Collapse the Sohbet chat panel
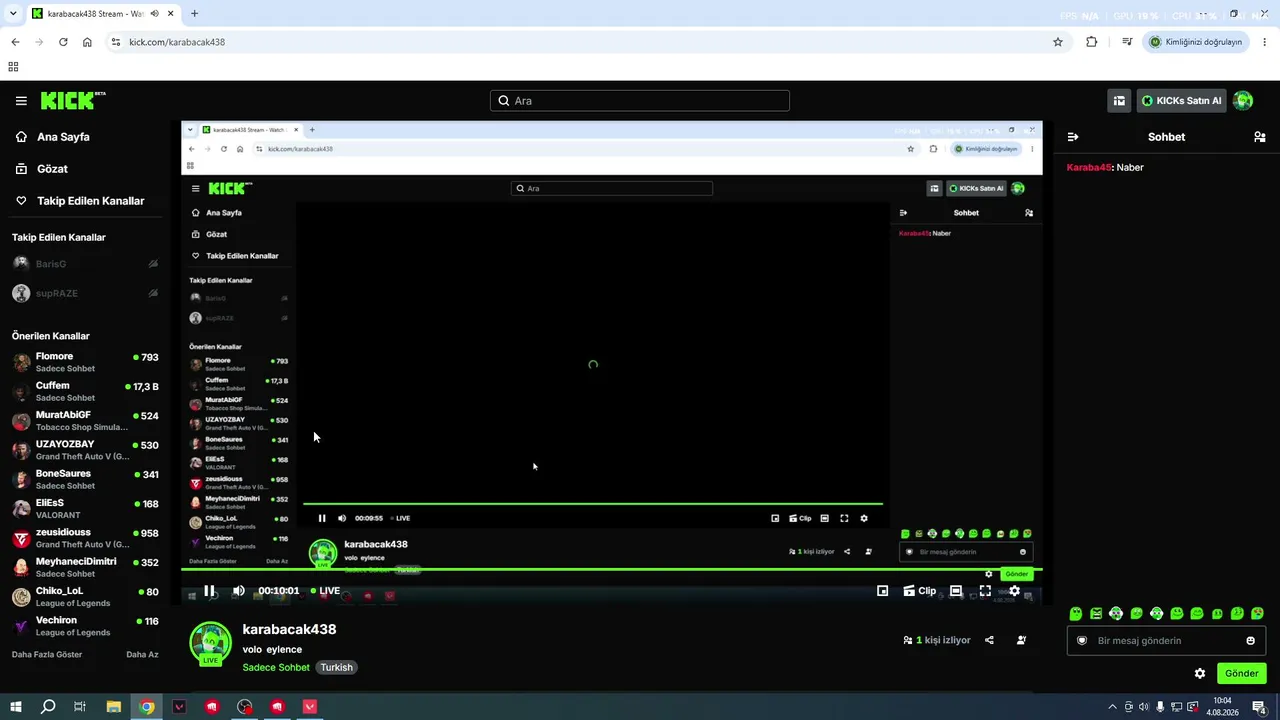 pos(1073,137)
